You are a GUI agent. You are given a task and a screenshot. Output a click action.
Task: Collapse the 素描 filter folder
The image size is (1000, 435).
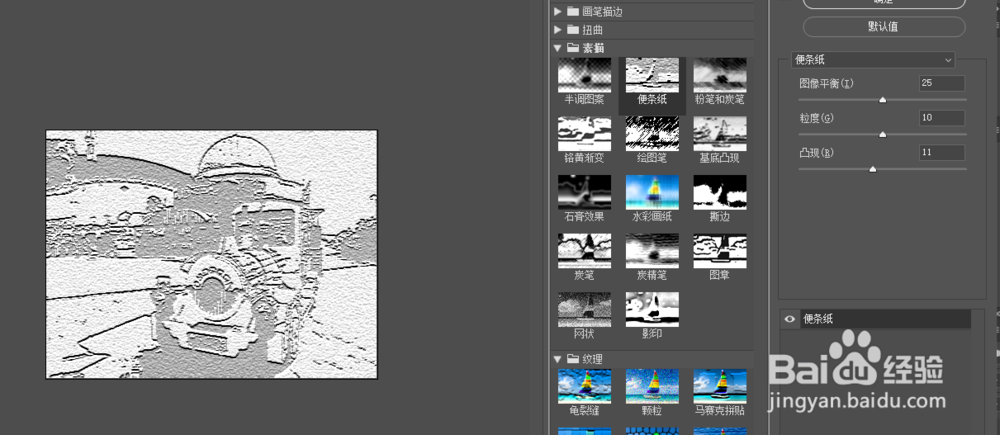pyautogui.click(x=557, y=48)
